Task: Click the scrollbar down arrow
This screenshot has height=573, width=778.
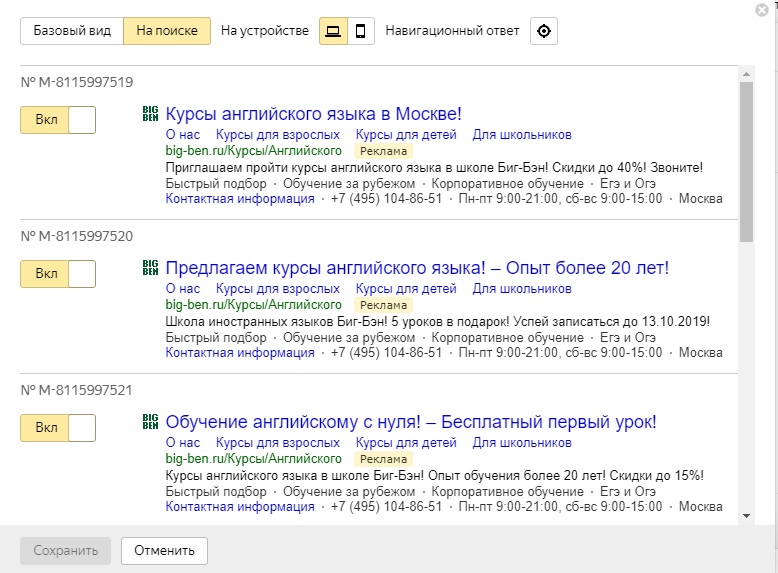Action: tap(746, 516)
